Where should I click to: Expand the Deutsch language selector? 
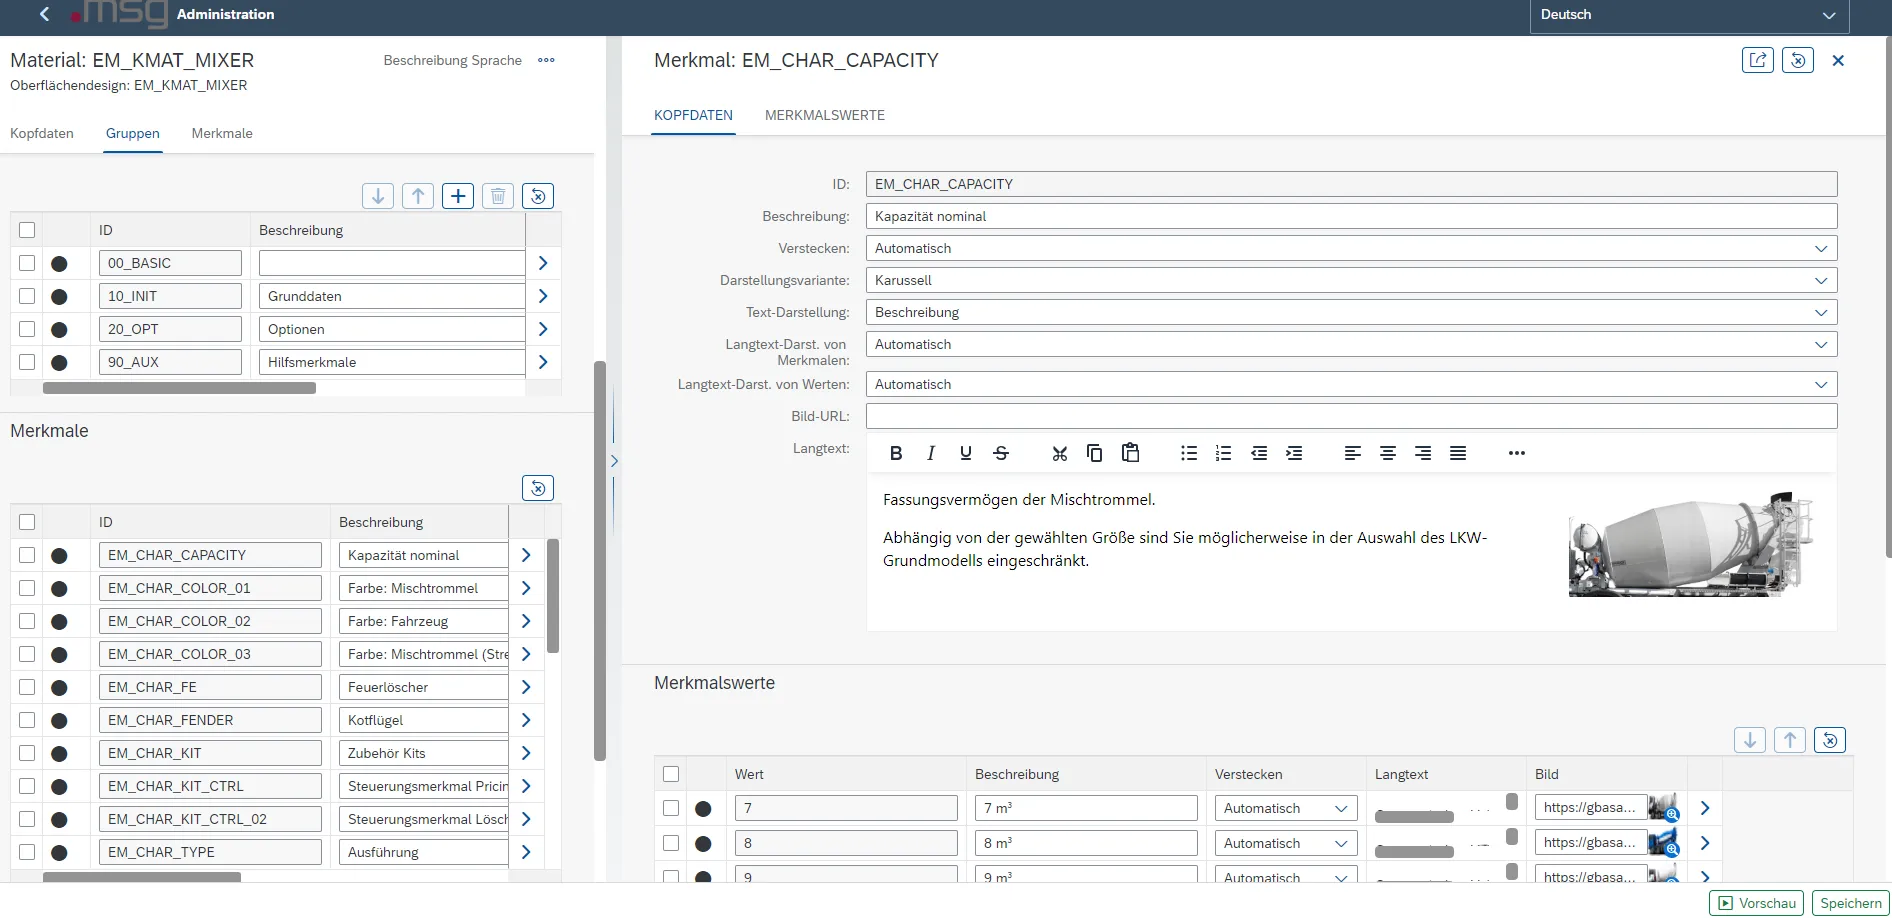[x=1828, y=15]
